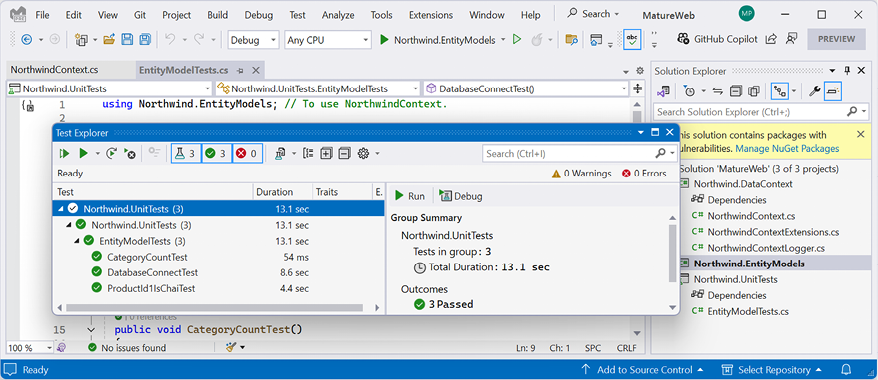878x380 pixels.
Task: Repeat the last test run
Action: click(x=111, y=153)
